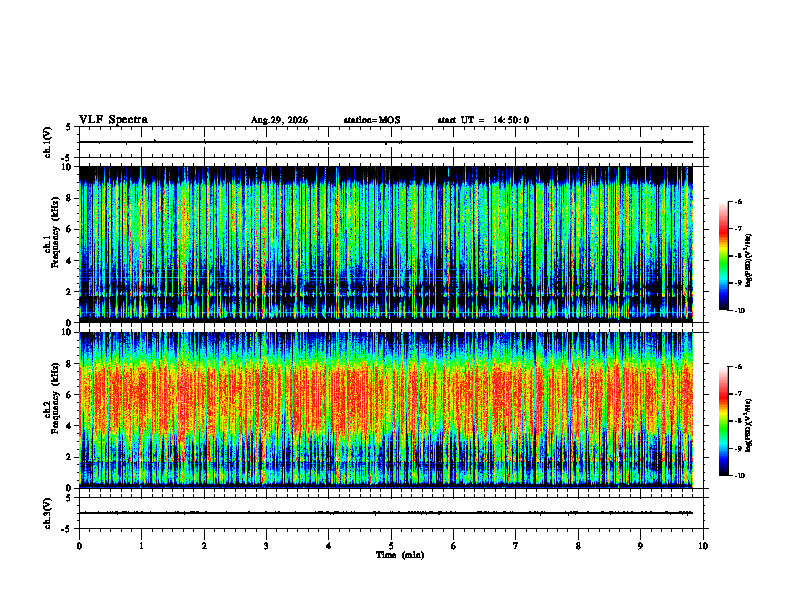Click the ch.1(V) axis label

48,142
